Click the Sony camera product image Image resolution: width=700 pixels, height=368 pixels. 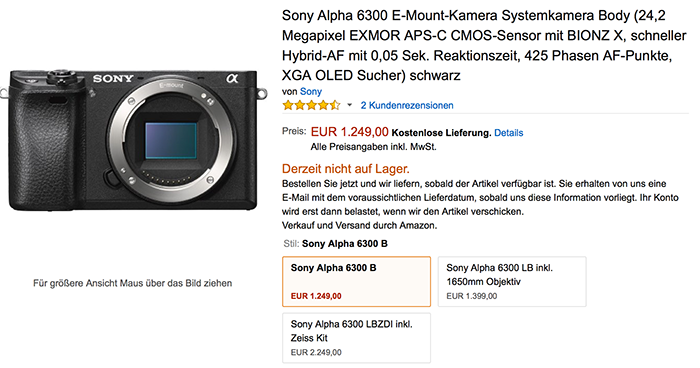[134, 139]
